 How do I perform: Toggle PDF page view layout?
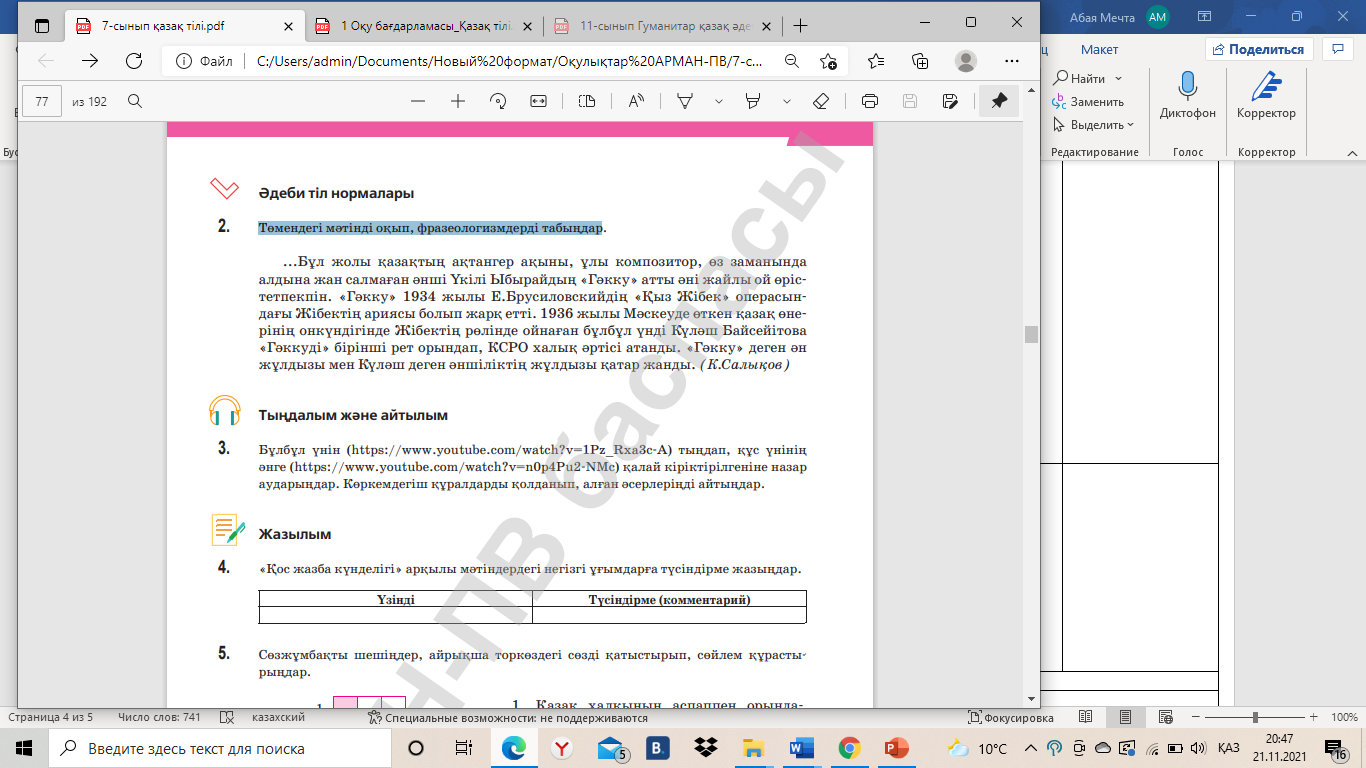(x=587, y=102)
